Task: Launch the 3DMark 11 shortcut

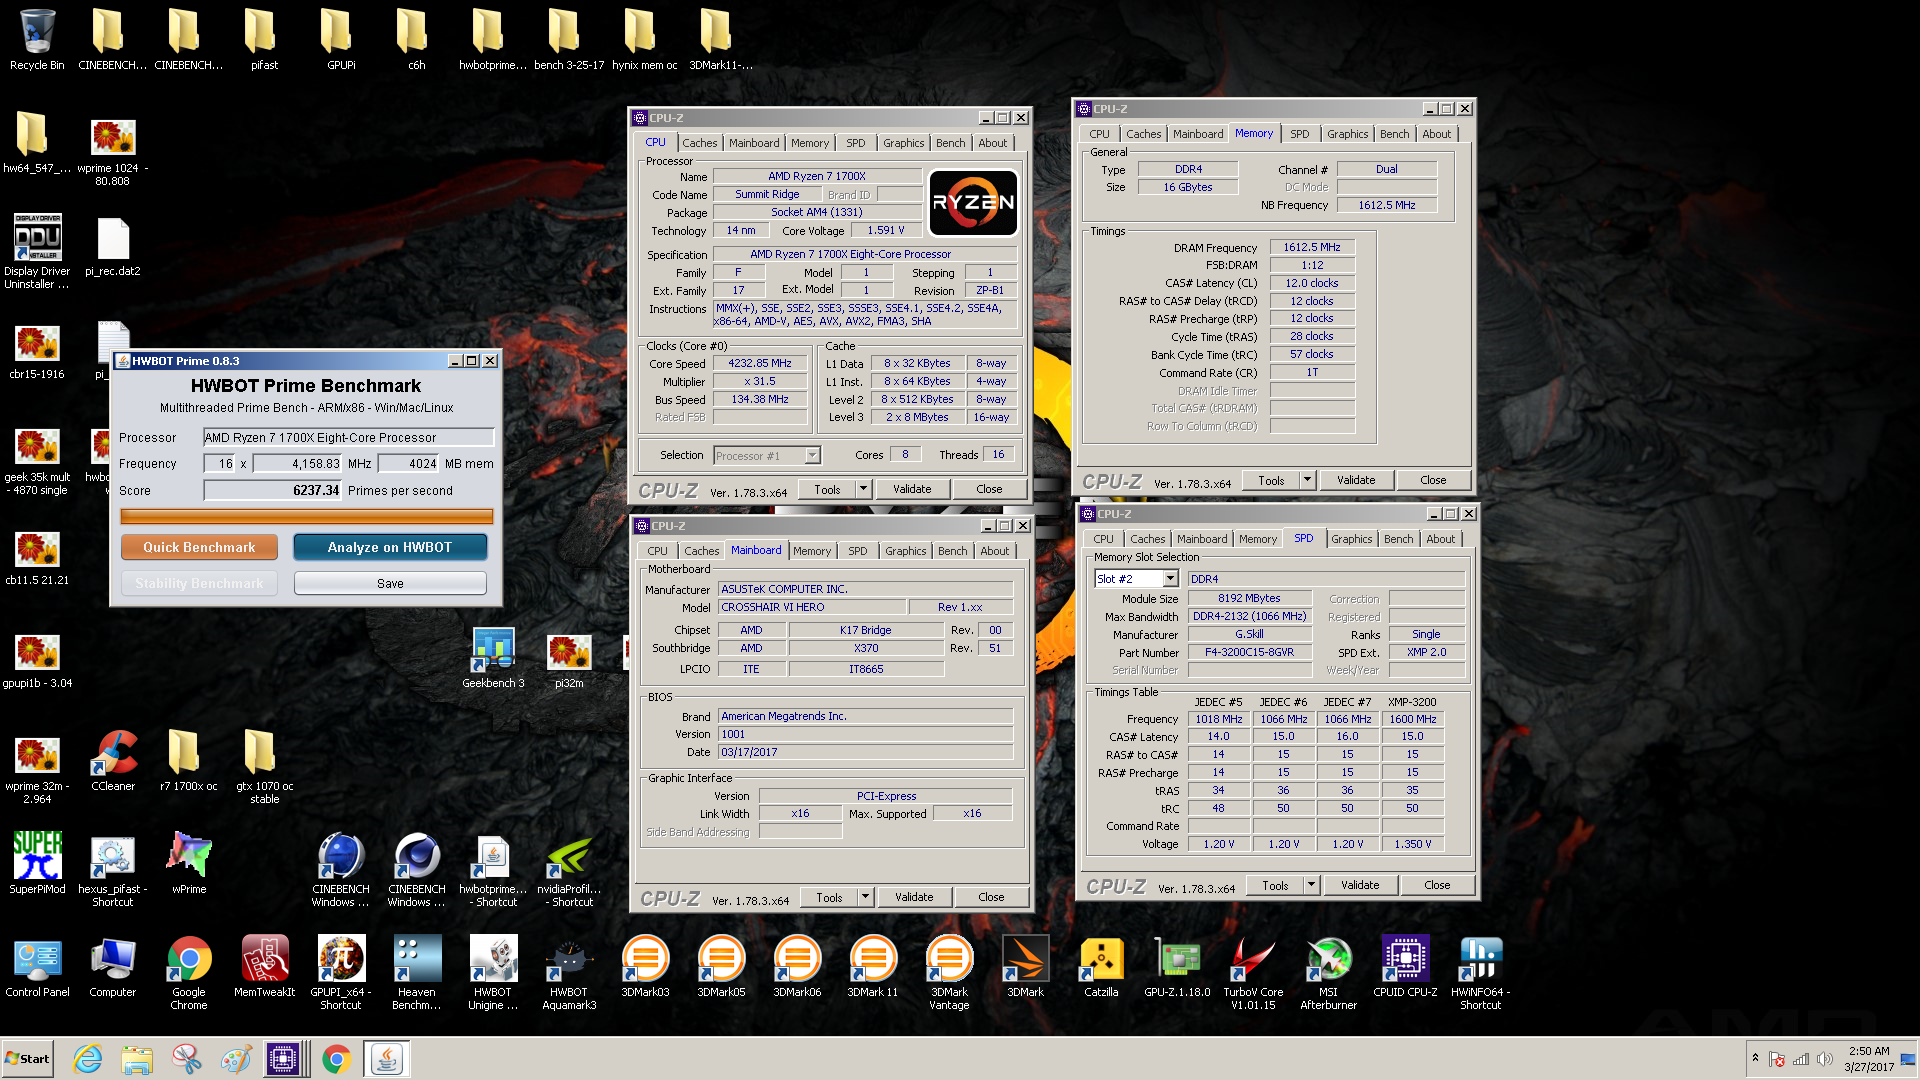Action: click(873, 966)
